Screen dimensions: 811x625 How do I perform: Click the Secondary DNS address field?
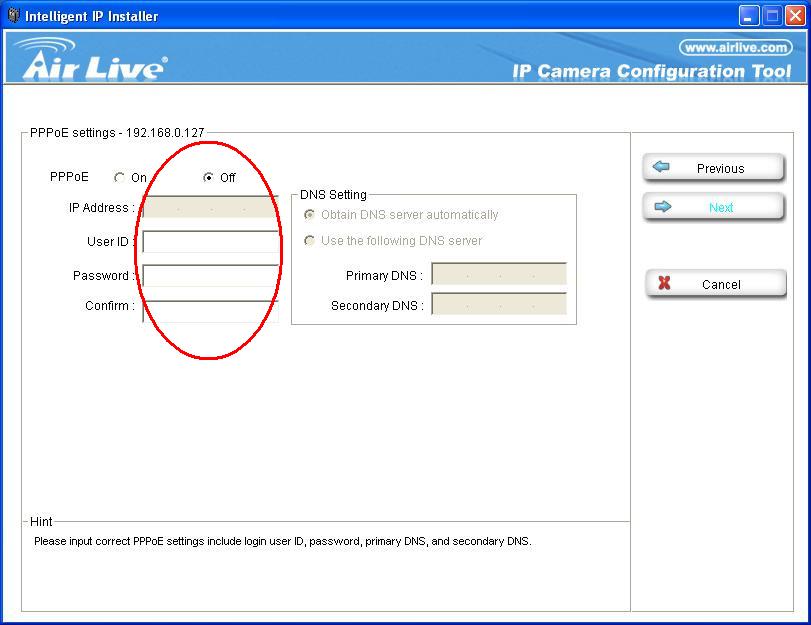(x=499, y=305)
